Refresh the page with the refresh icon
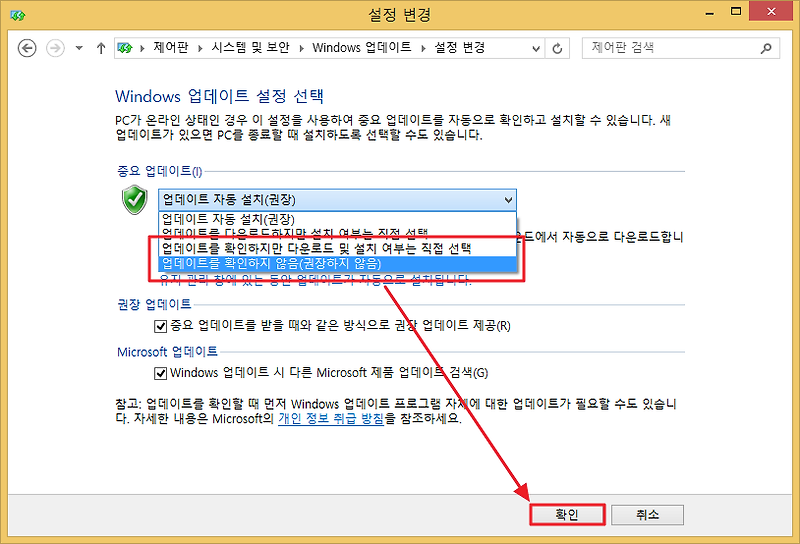This screenshot has height=544, width=800. coord(557,48)
